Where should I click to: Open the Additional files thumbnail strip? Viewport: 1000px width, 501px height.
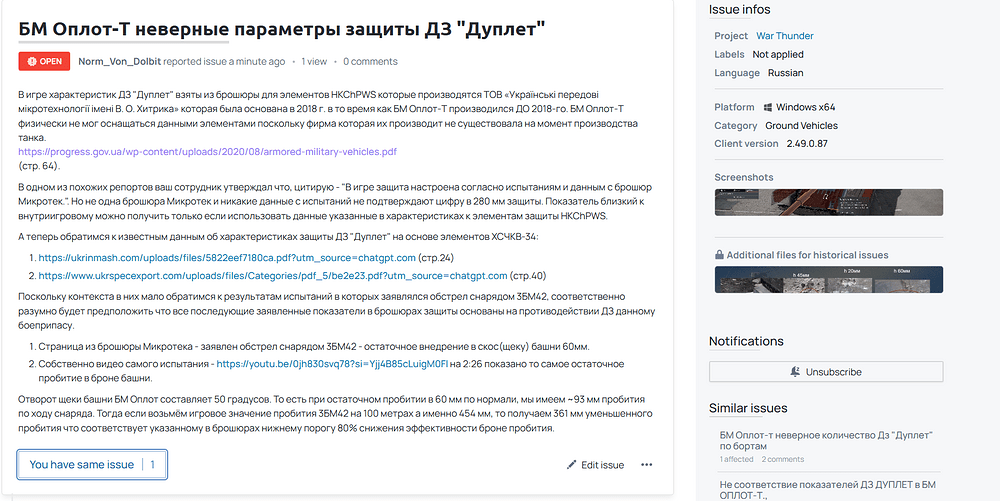[x=828, y=279]
